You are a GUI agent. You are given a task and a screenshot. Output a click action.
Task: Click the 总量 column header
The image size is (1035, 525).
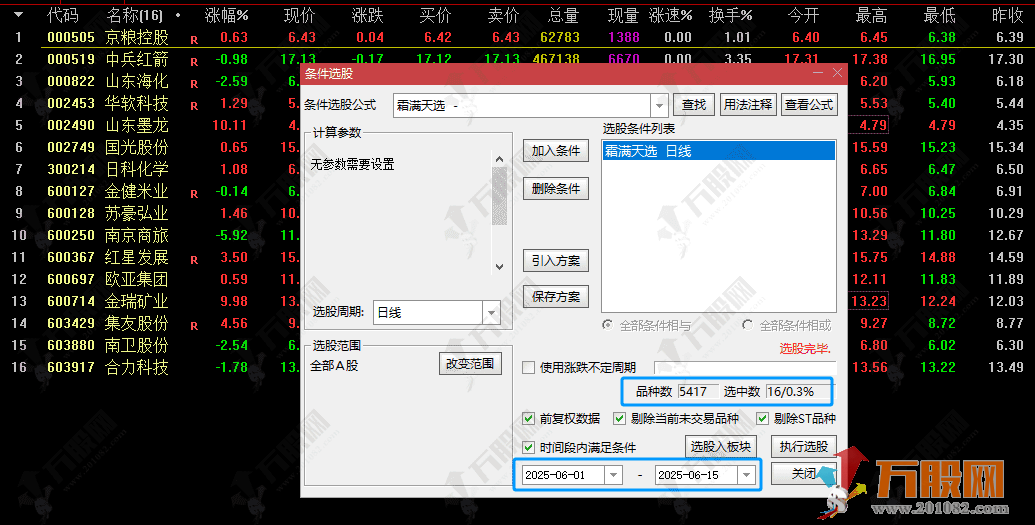(563, 15)
